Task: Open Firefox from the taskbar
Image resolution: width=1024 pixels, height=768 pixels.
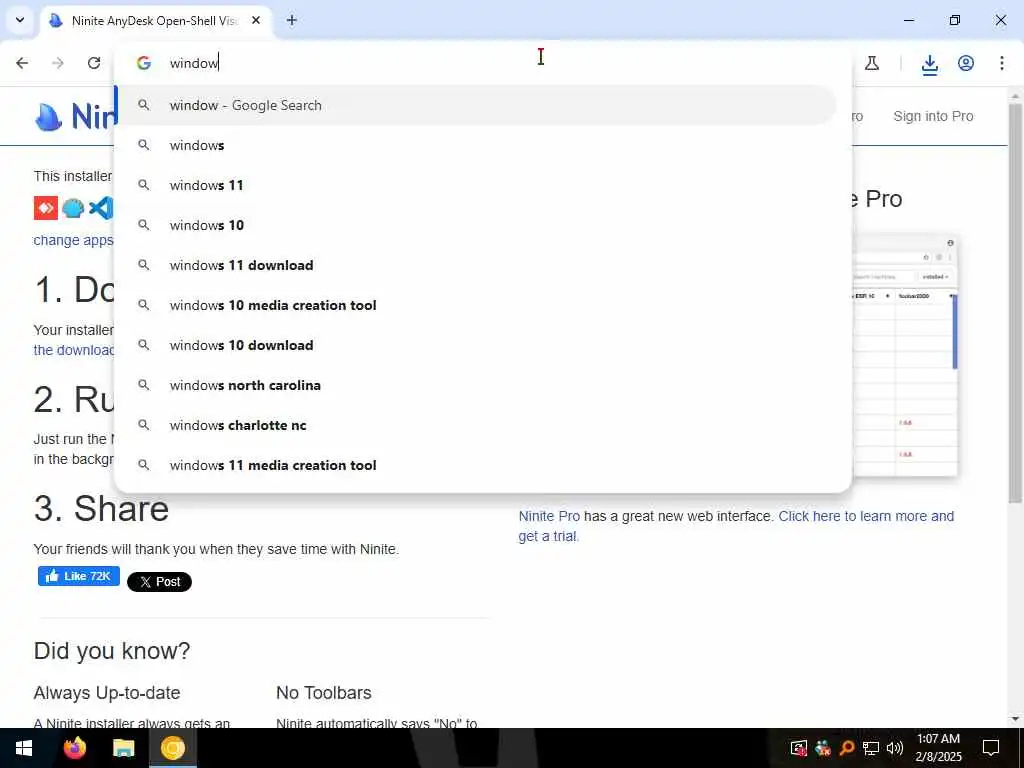Action: [x=74, y=748]
